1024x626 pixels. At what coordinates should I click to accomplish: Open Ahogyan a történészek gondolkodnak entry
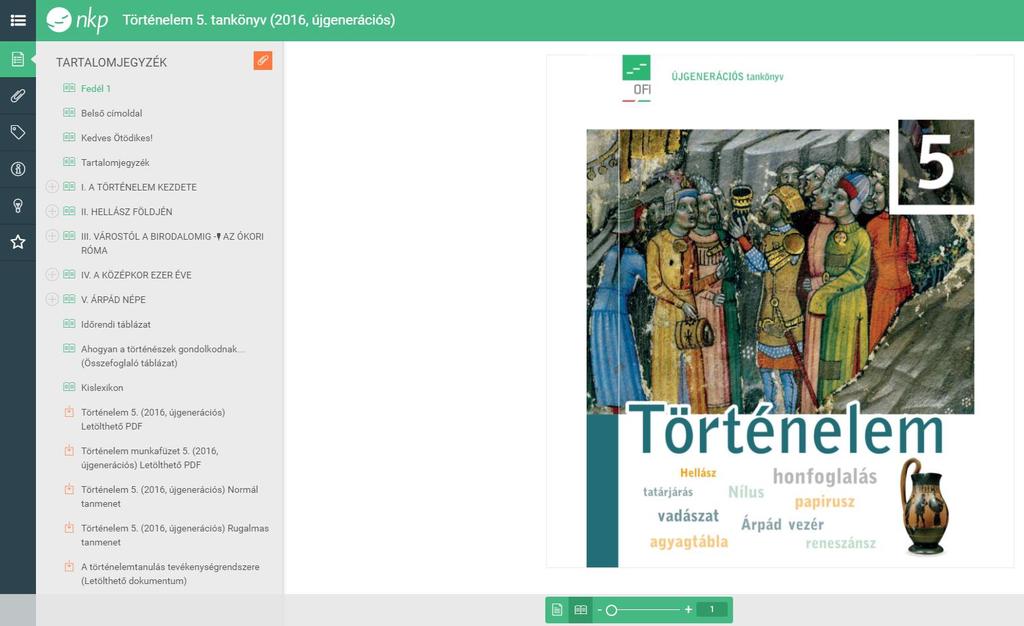(x=163, y=356)
